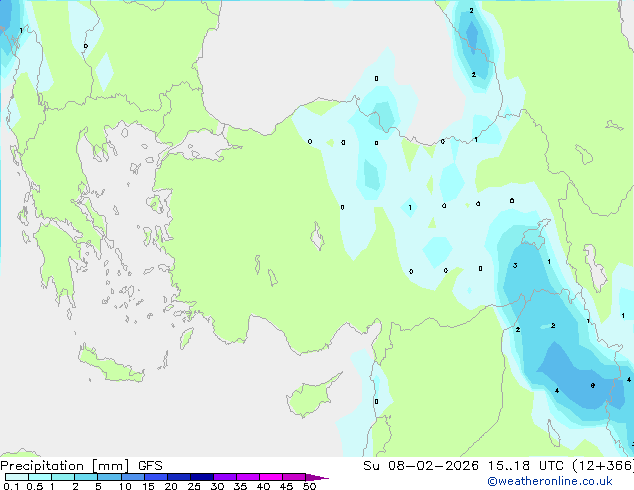
Task: Click the 25–30 mm dark navy swatch
Action: coord(202,477)
